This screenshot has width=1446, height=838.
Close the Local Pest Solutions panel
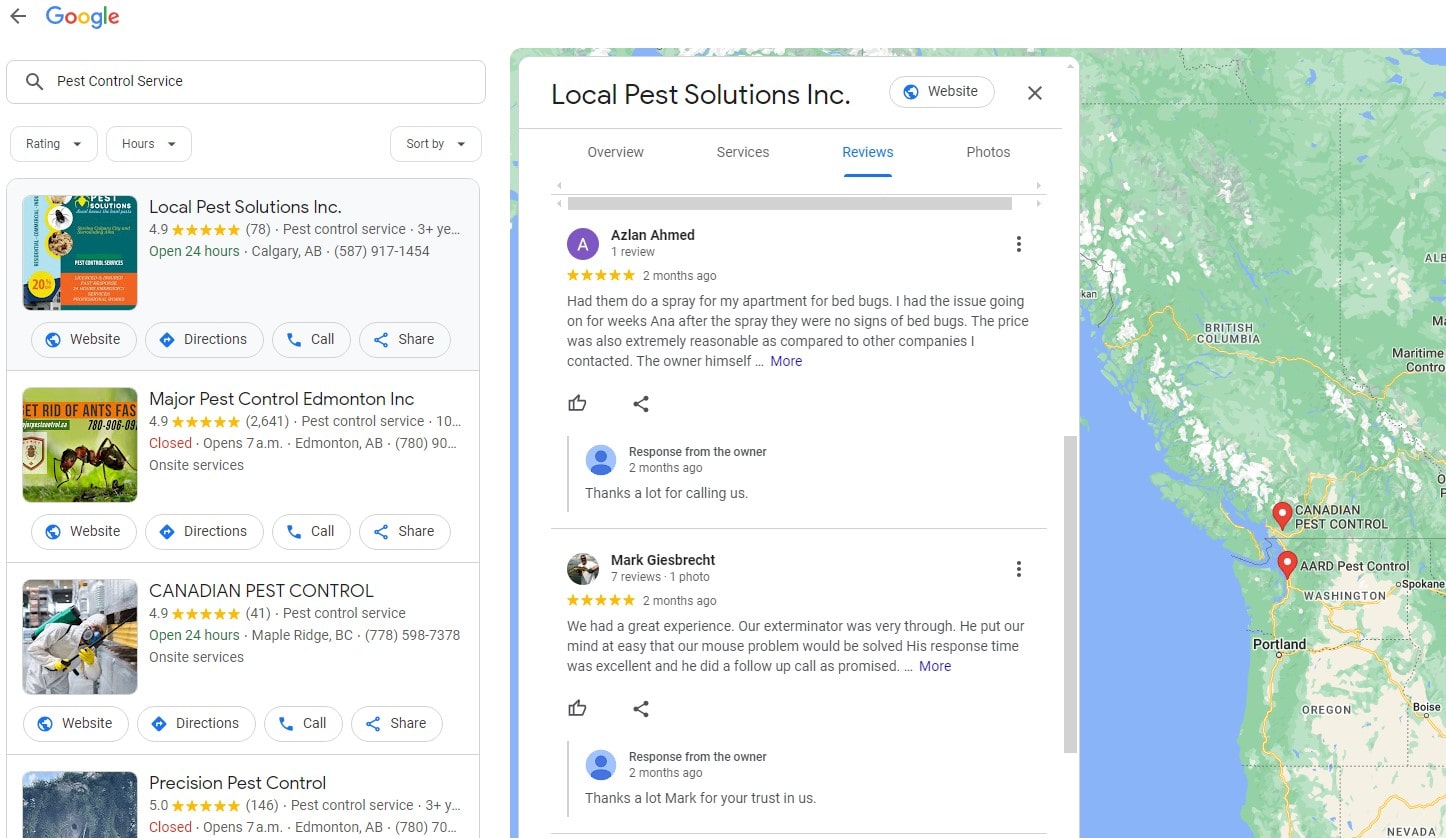[x=1034, y=93]
